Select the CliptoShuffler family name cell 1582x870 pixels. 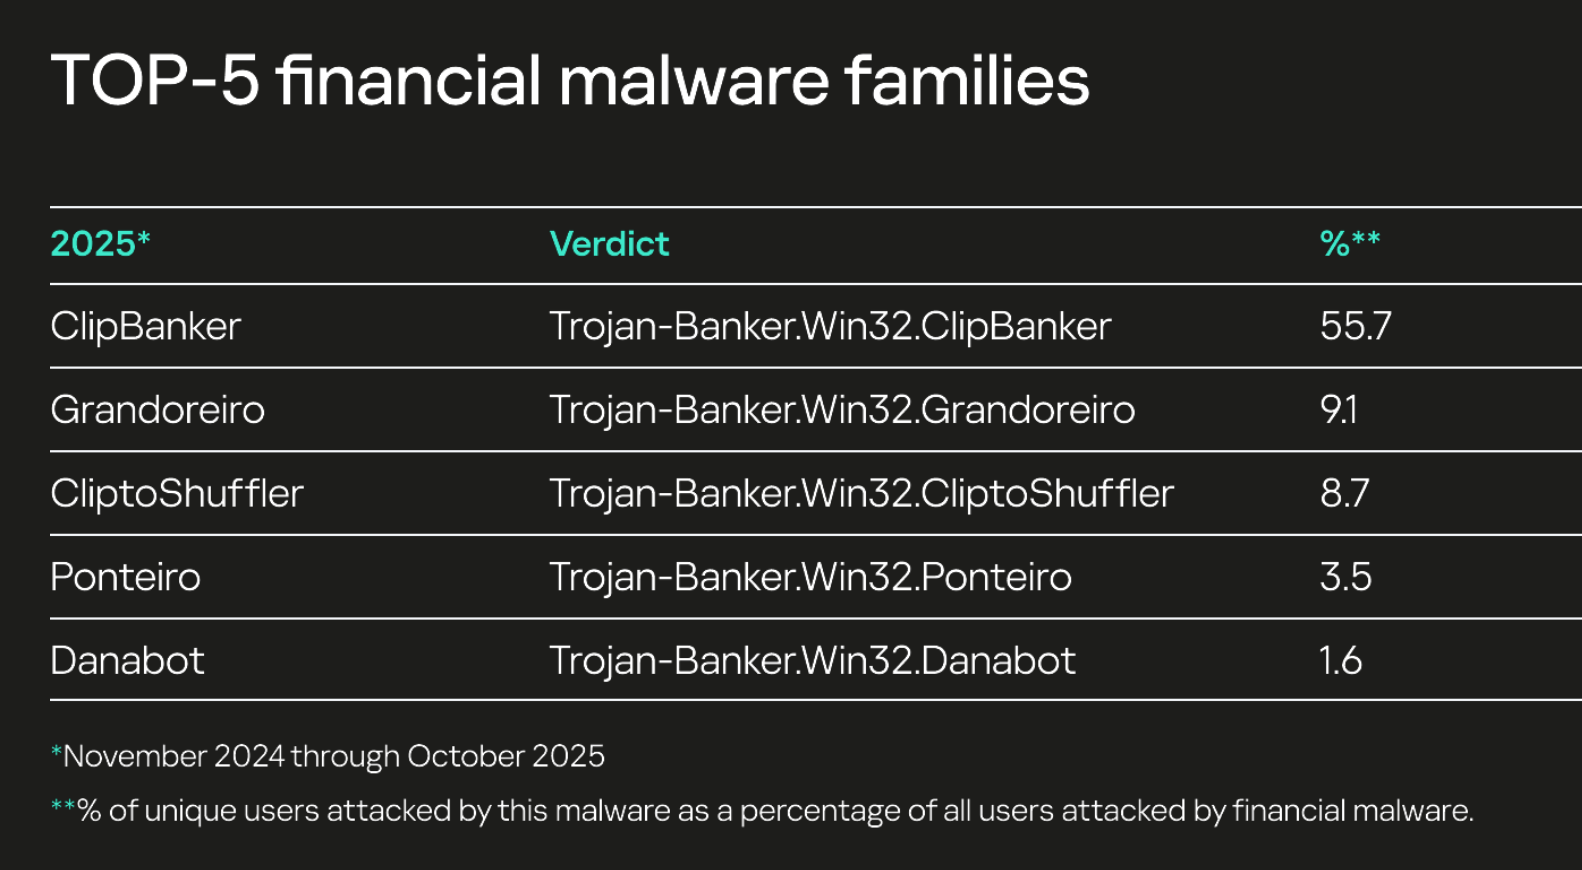coord(176,494)
